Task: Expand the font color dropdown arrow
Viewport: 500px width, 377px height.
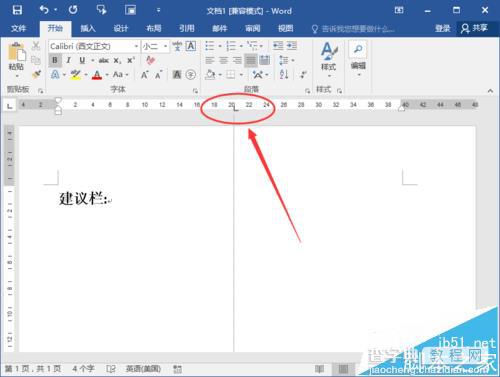Action: pos(107,74)
